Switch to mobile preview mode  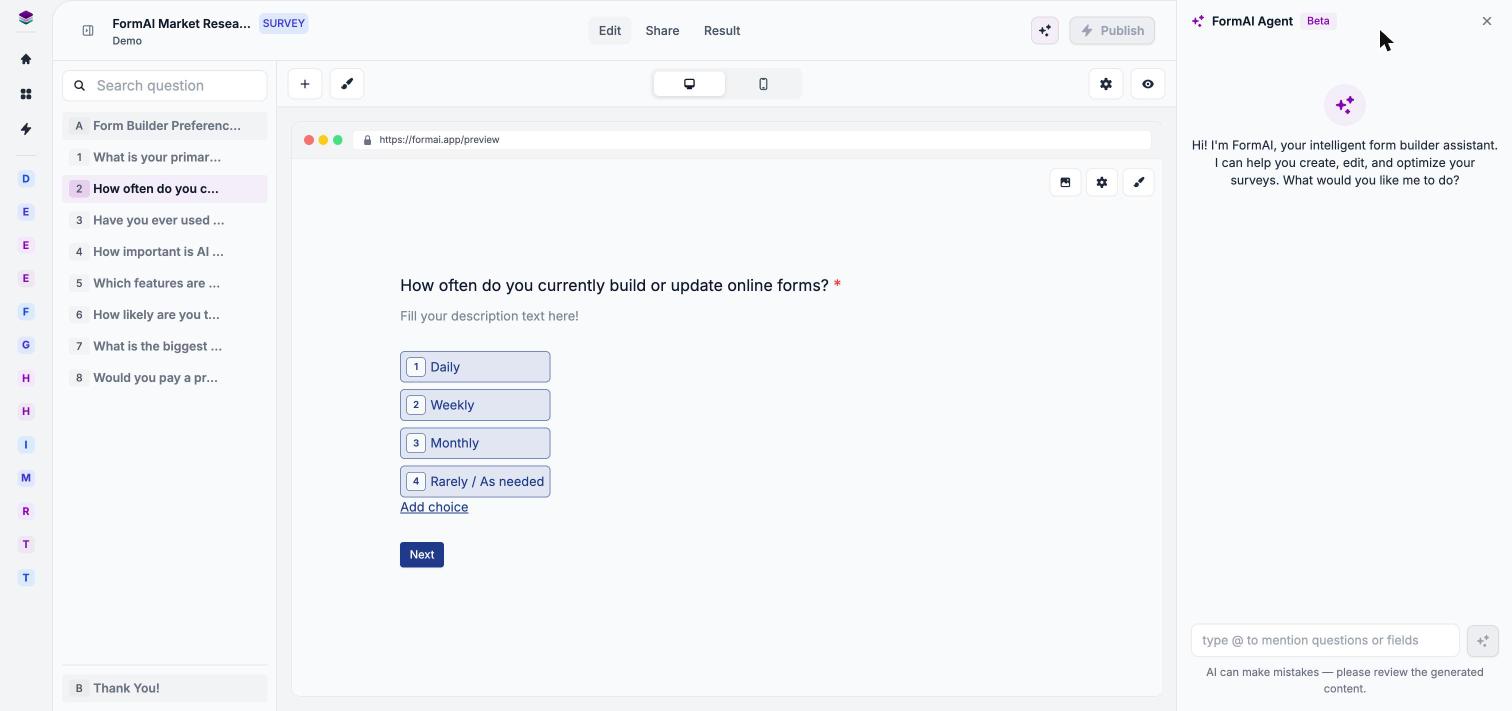coord(763,84)
